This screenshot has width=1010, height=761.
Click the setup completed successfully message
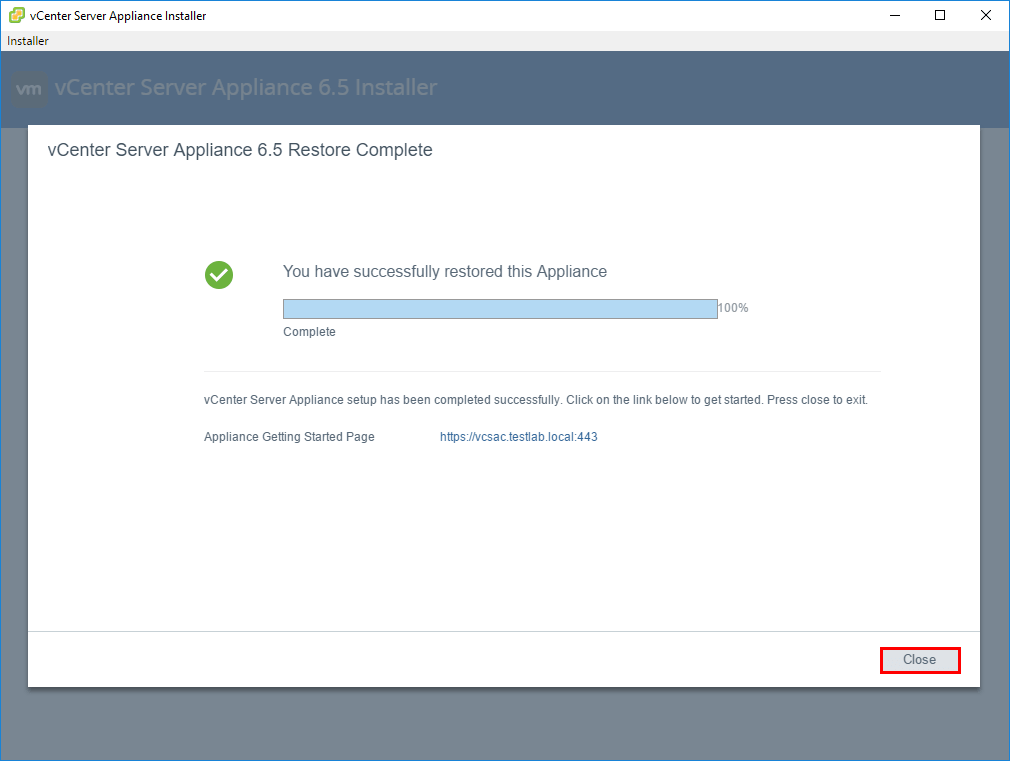(x=536, y=400)
